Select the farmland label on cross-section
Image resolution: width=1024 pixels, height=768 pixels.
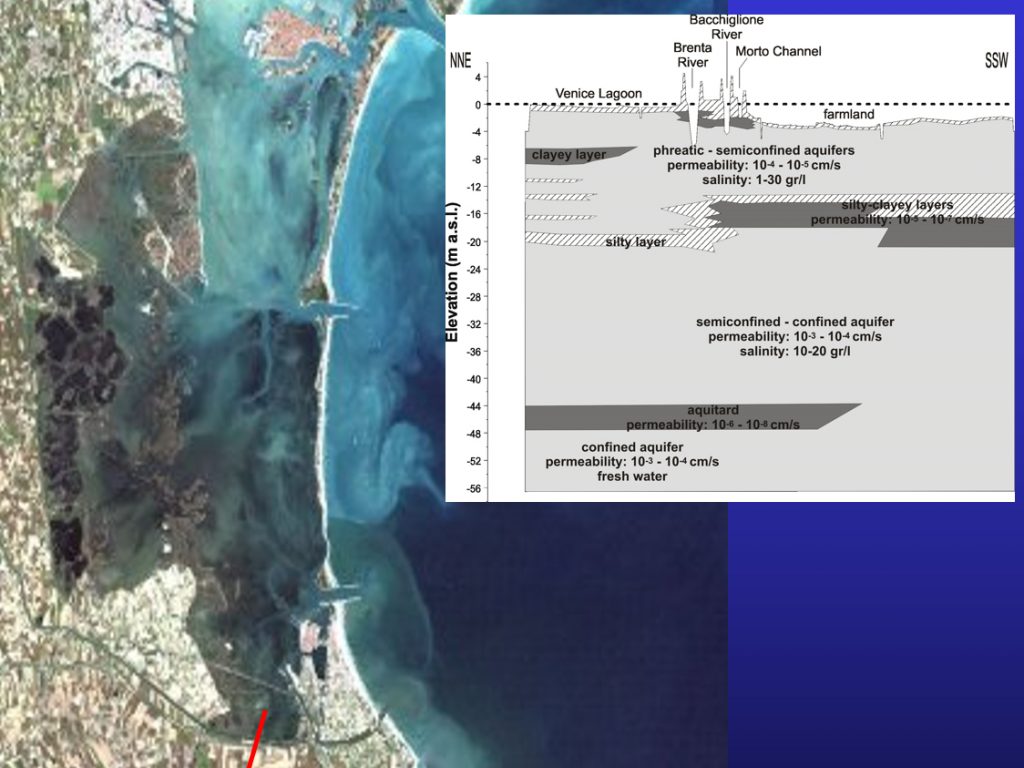point(849,115)
